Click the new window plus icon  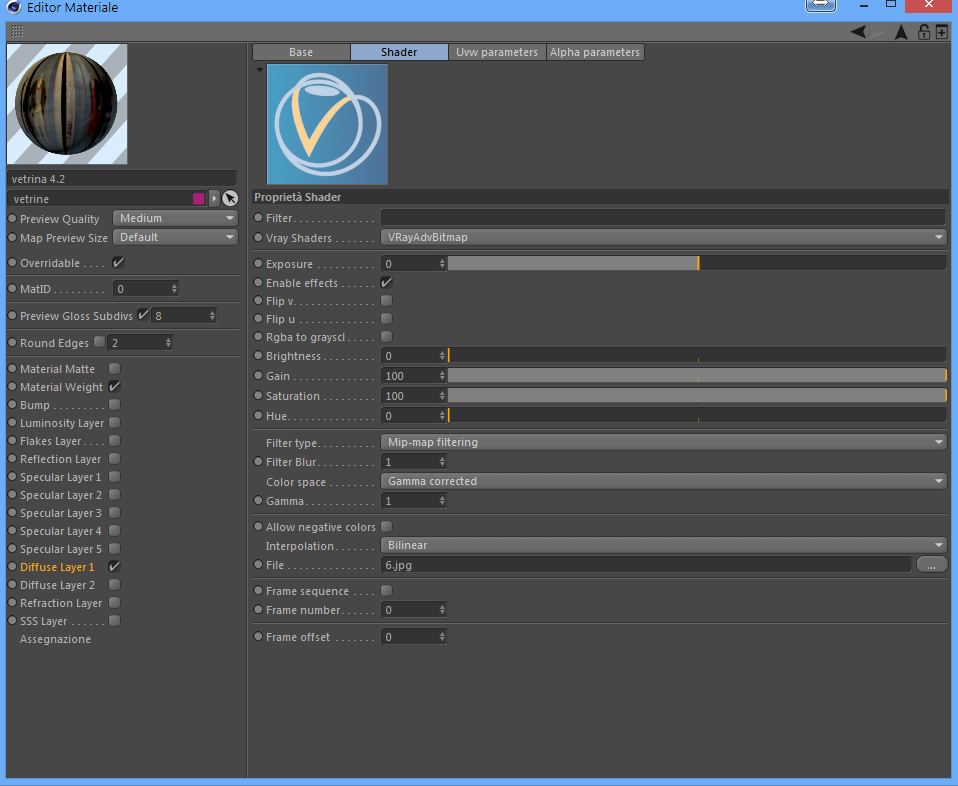click(x=942, y=32)
